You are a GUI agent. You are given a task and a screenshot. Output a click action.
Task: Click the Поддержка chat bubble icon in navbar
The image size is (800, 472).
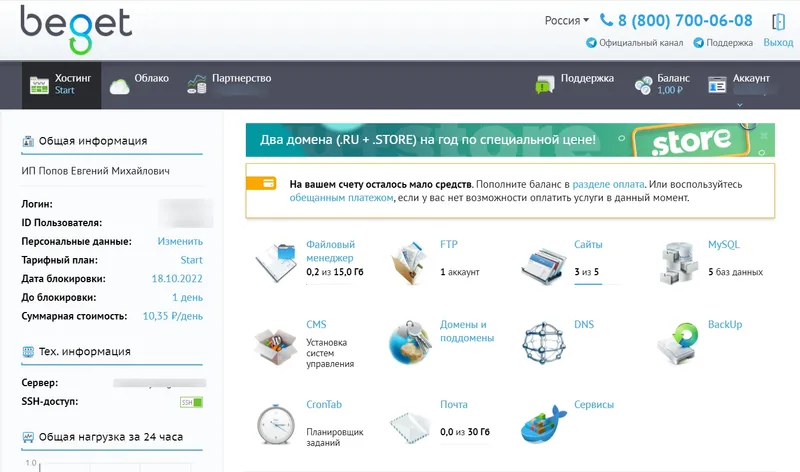click(545, 84)
